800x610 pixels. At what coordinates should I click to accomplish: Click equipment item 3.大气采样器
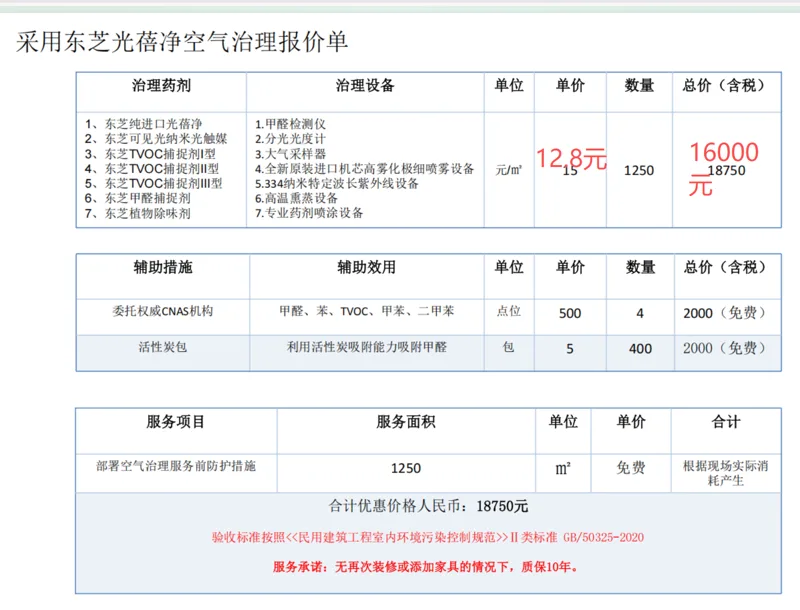click(x=290, y=154)
